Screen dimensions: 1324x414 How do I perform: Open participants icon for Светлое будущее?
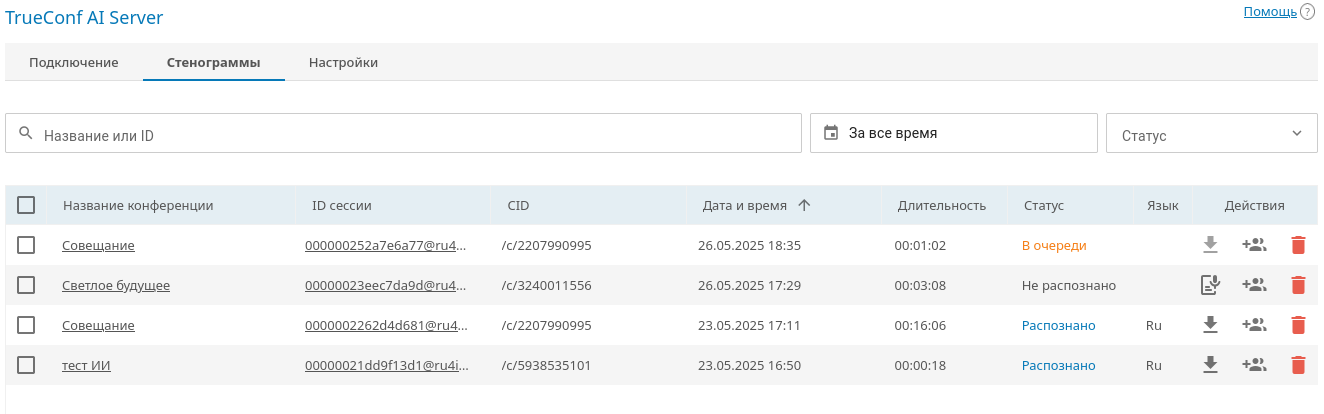pos(1254,284)
